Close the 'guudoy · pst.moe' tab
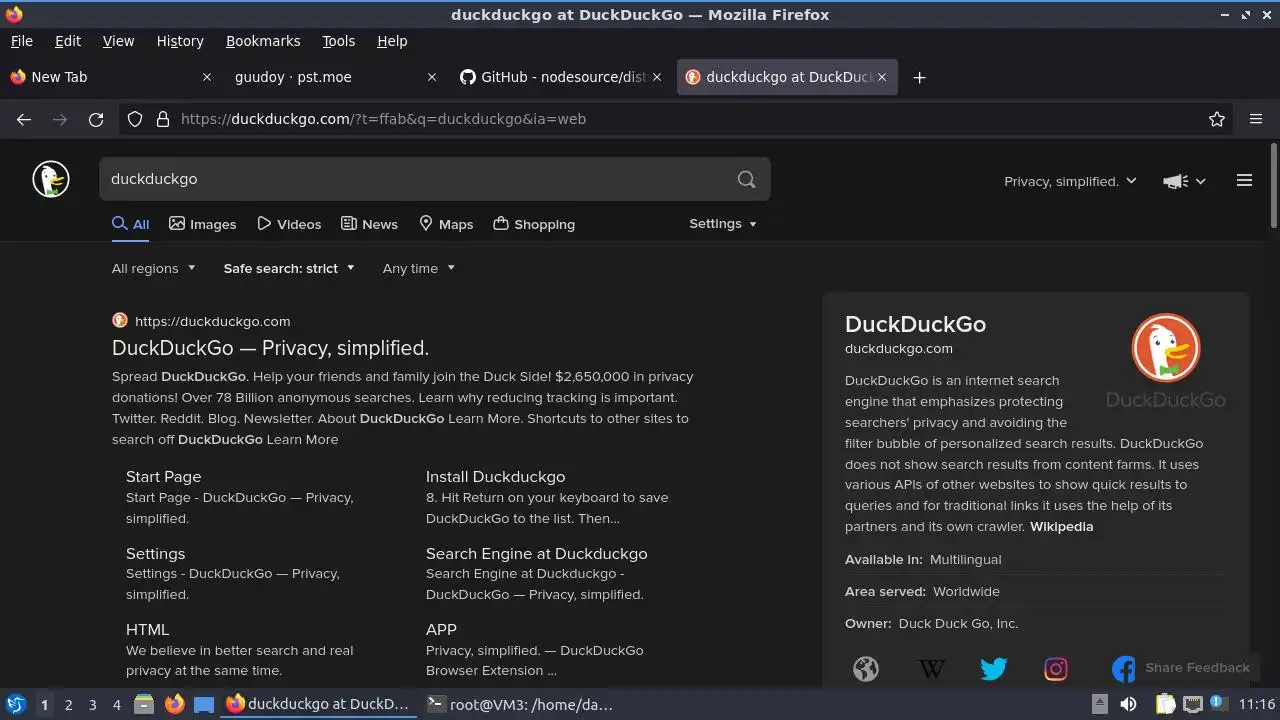 pos(432,77)
